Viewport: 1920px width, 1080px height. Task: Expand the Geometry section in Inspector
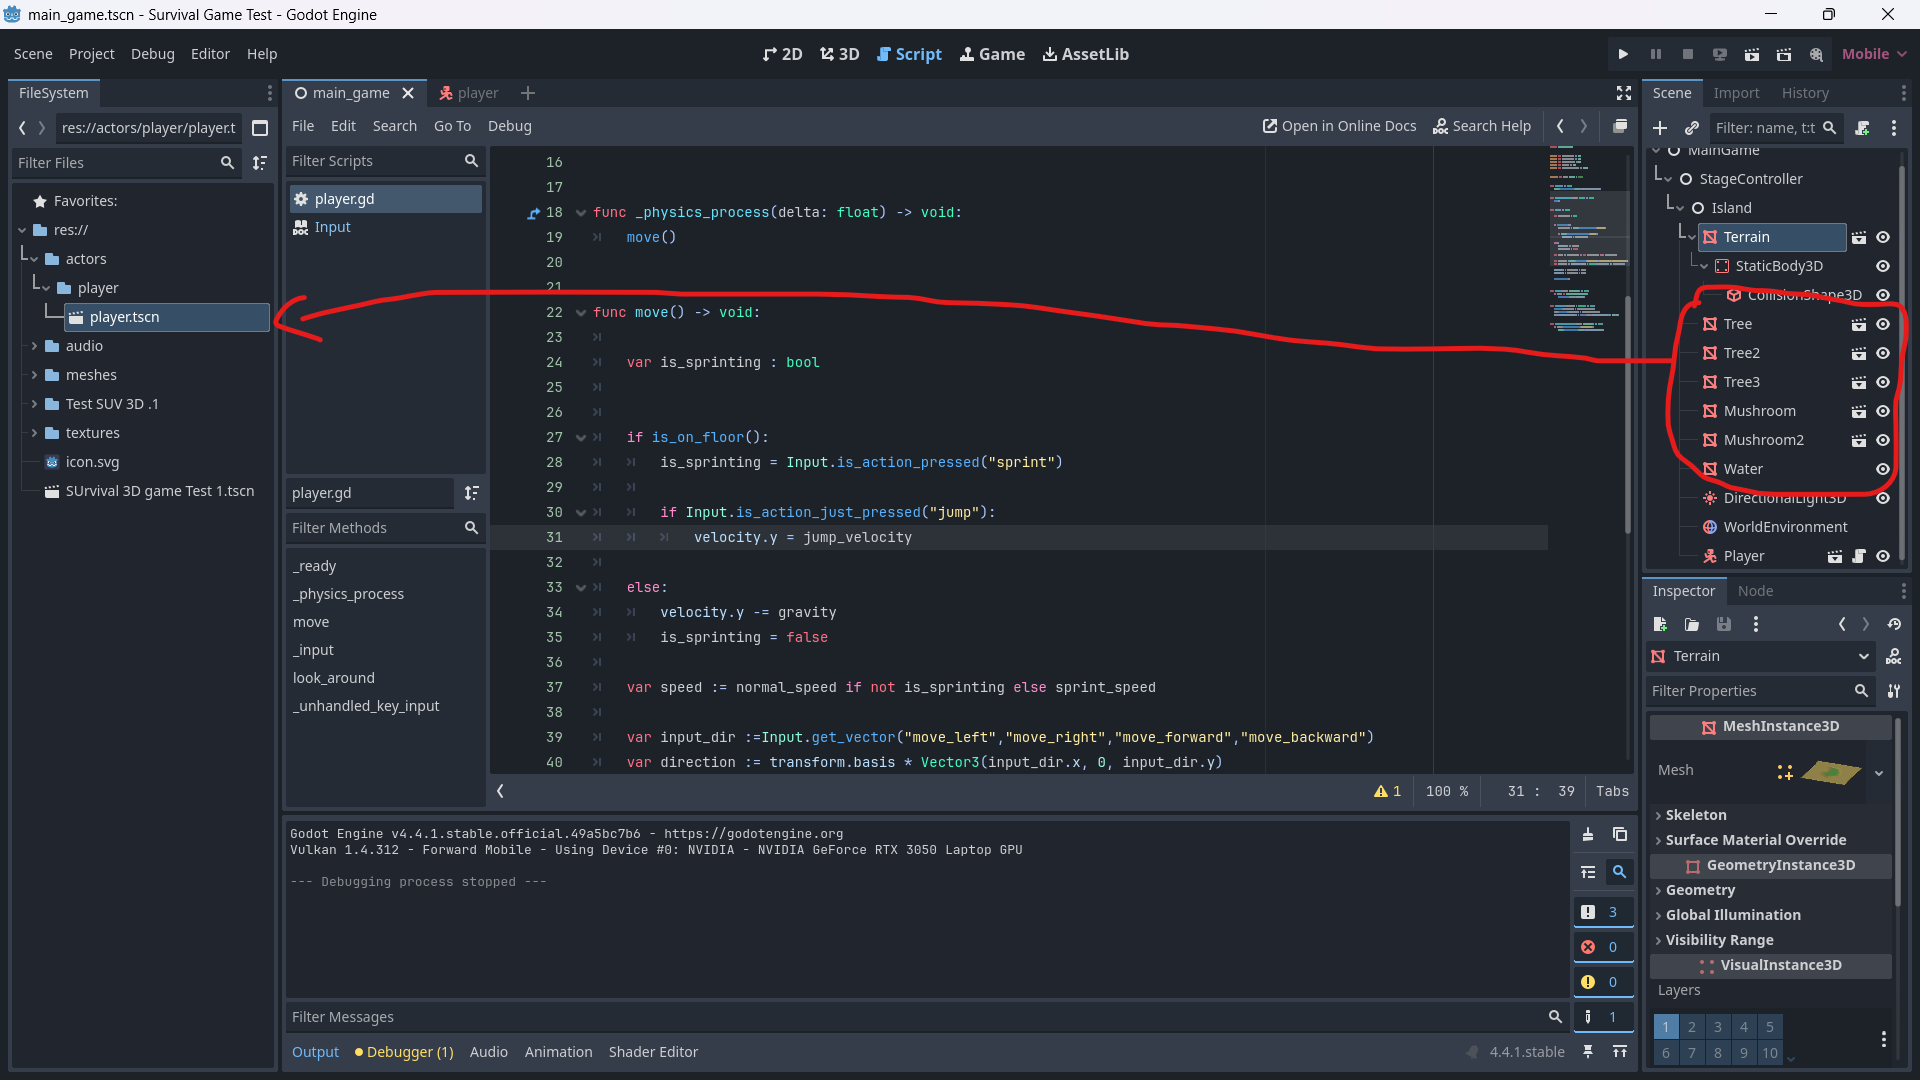coord(1700,890)
